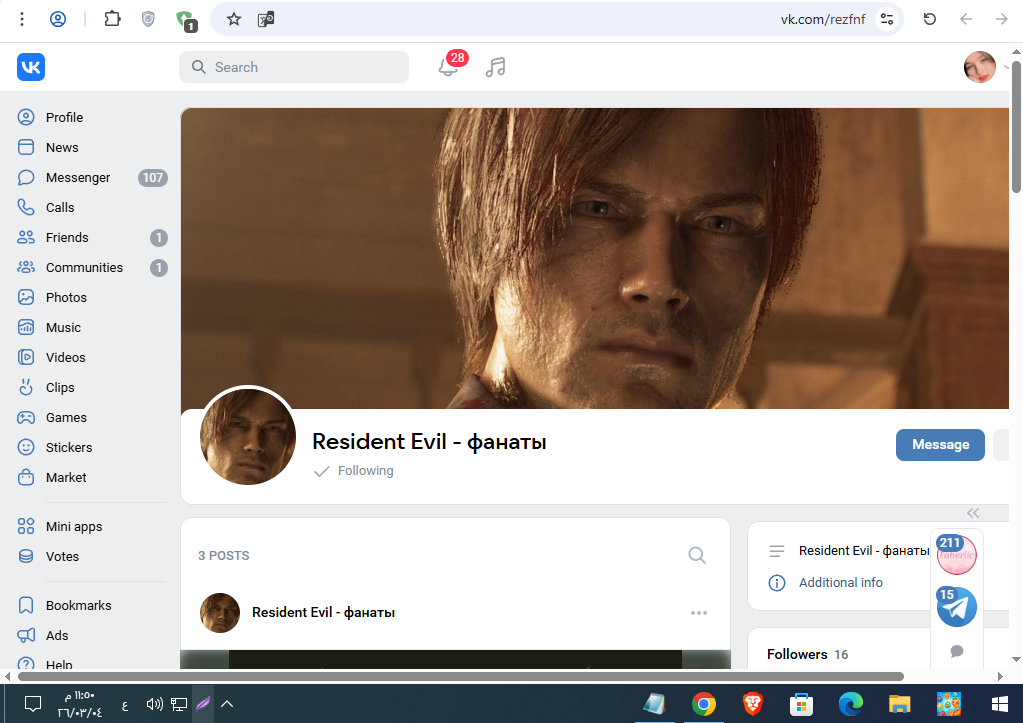Open Bookmarks in the left menu

click(x=78, y=606)
